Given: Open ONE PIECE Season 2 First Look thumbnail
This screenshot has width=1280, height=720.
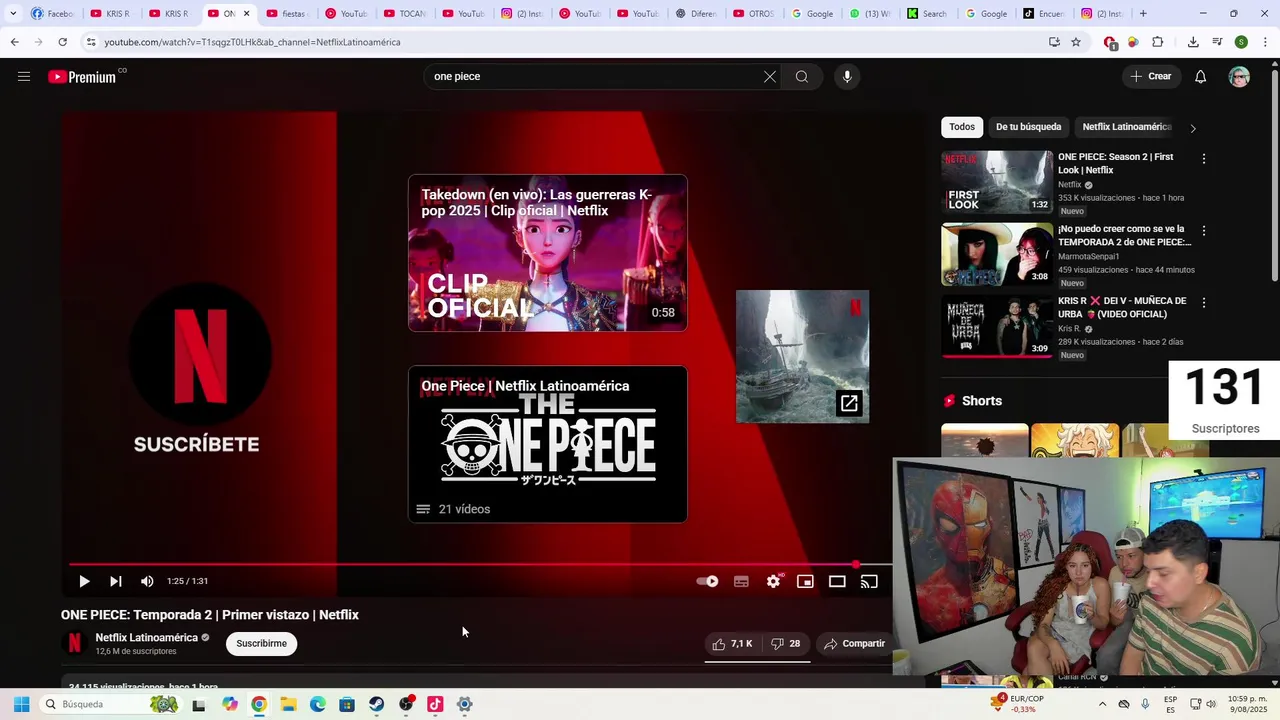Looking at the screenshot, I should coord(997,182).
